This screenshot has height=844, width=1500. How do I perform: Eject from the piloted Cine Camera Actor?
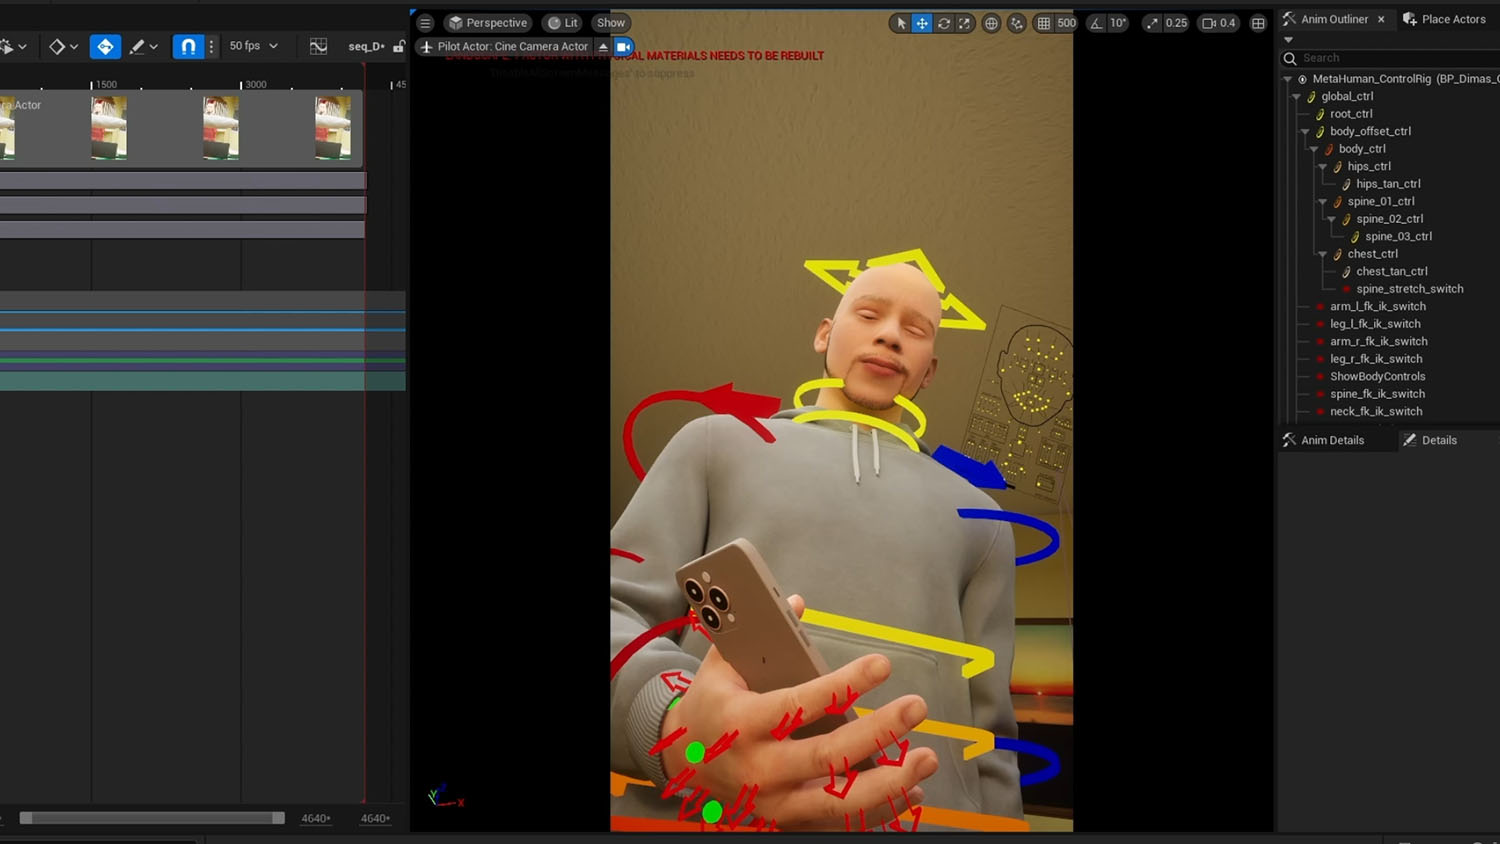(603, 47)
